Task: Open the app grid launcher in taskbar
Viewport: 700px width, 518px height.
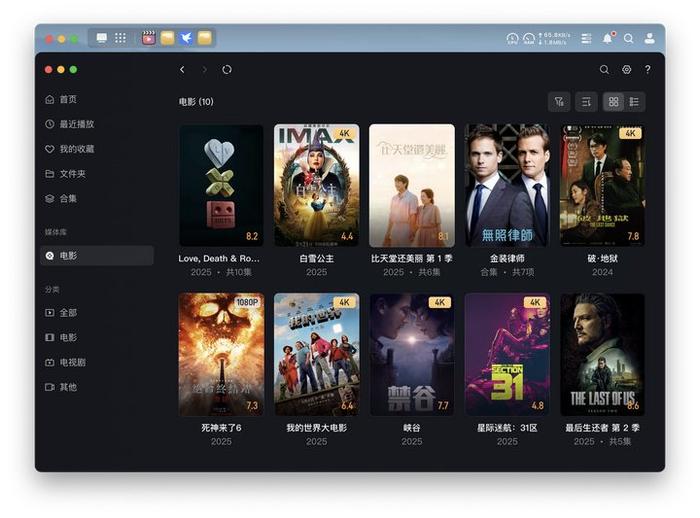Action: pyautogui.click(x=120, y=38)
